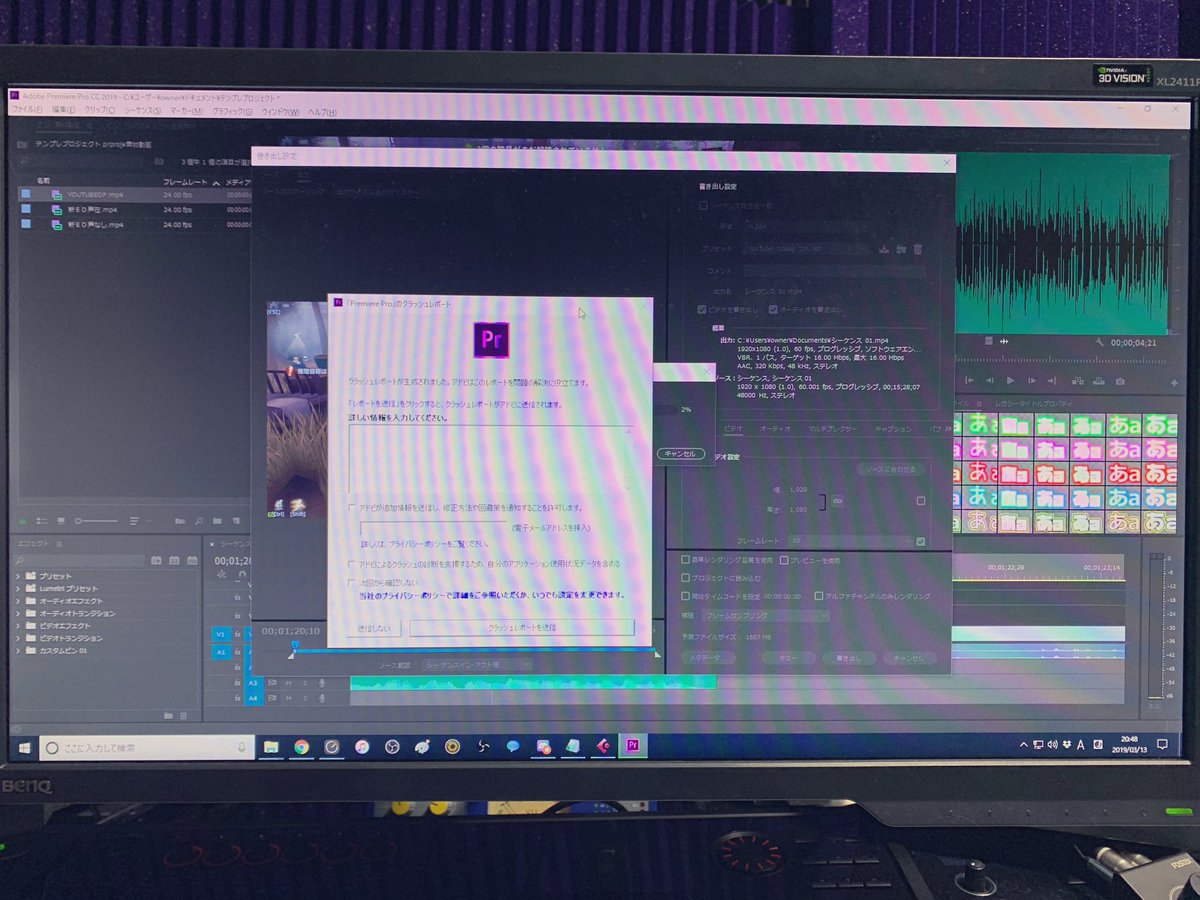This screenshot has width=1200, height=900.
Task: Expand ビデオトランジション folder
Action: click(x=18, y=638)
